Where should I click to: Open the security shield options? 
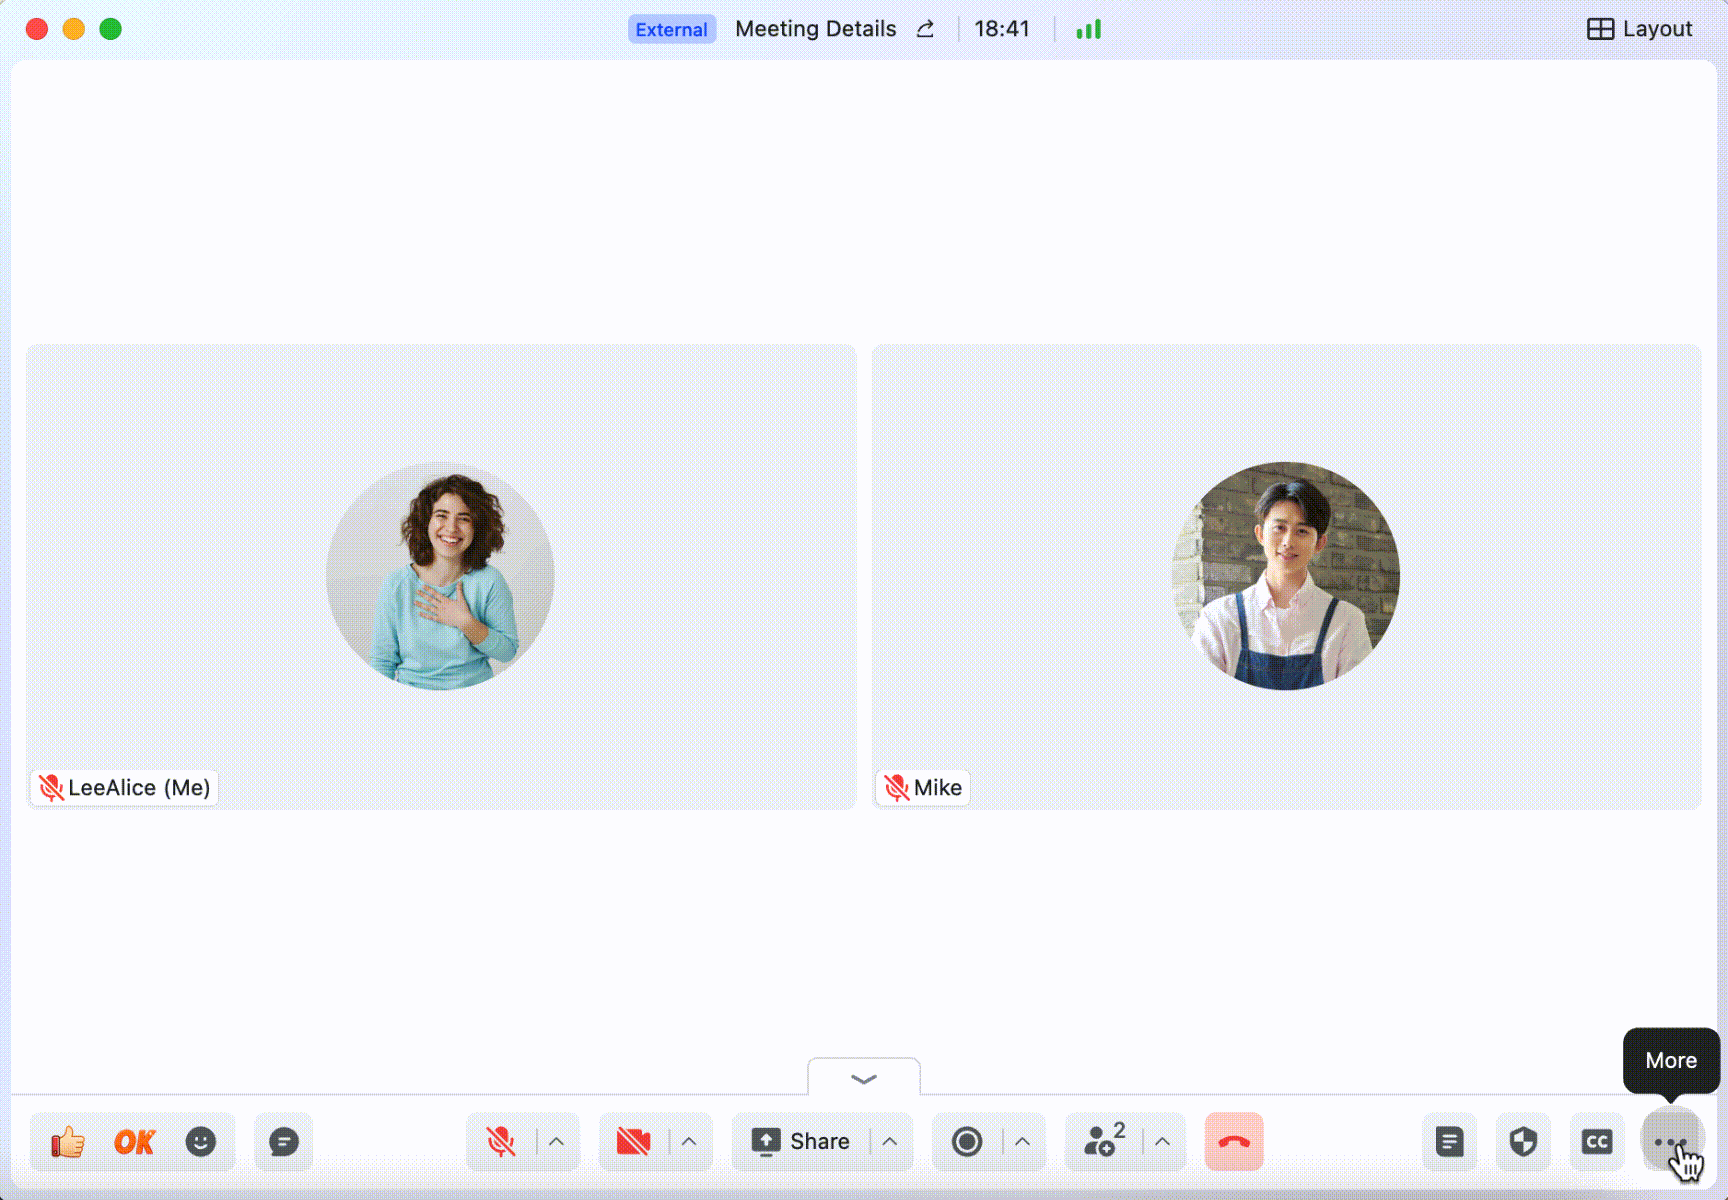1523,1142
